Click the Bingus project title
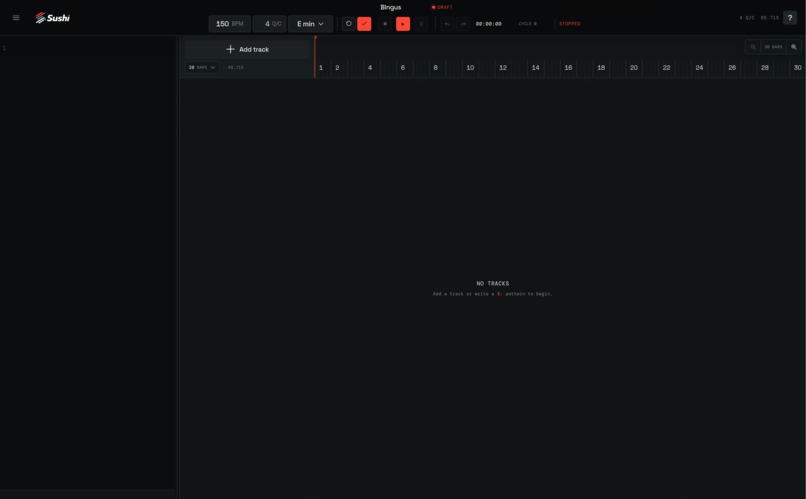The width and height of the screenshot is (806, 499). tap(391, 7)
